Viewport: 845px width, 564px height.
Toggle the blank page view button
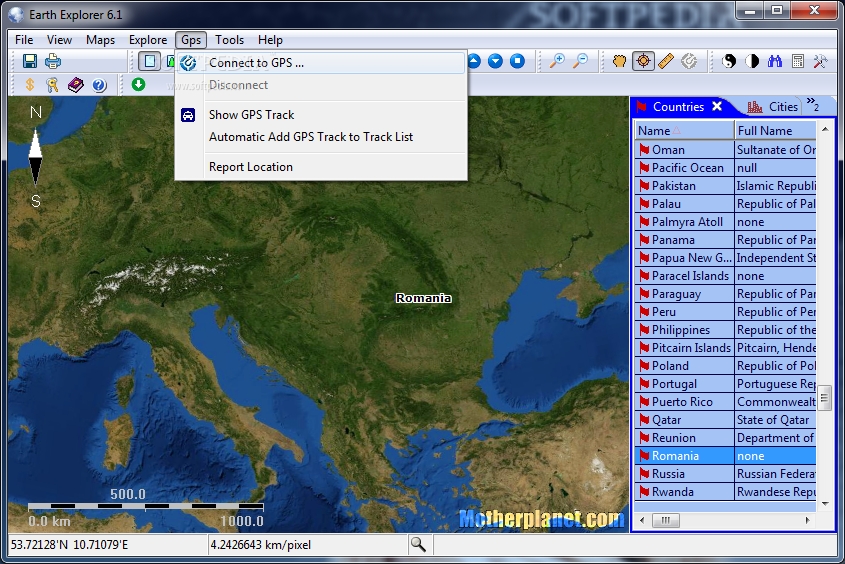(149, 61)
